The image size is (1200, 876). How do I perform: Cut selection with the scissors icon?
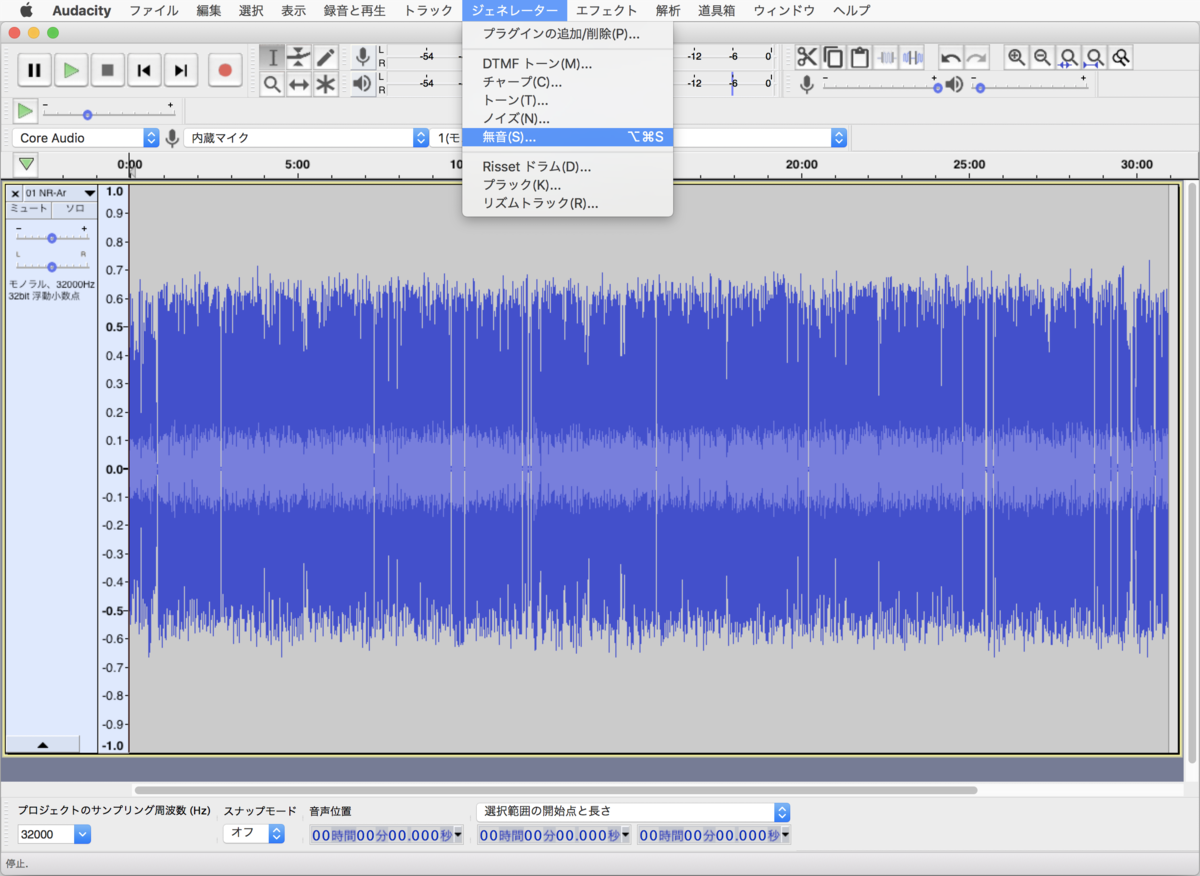(x=807, y=58)
